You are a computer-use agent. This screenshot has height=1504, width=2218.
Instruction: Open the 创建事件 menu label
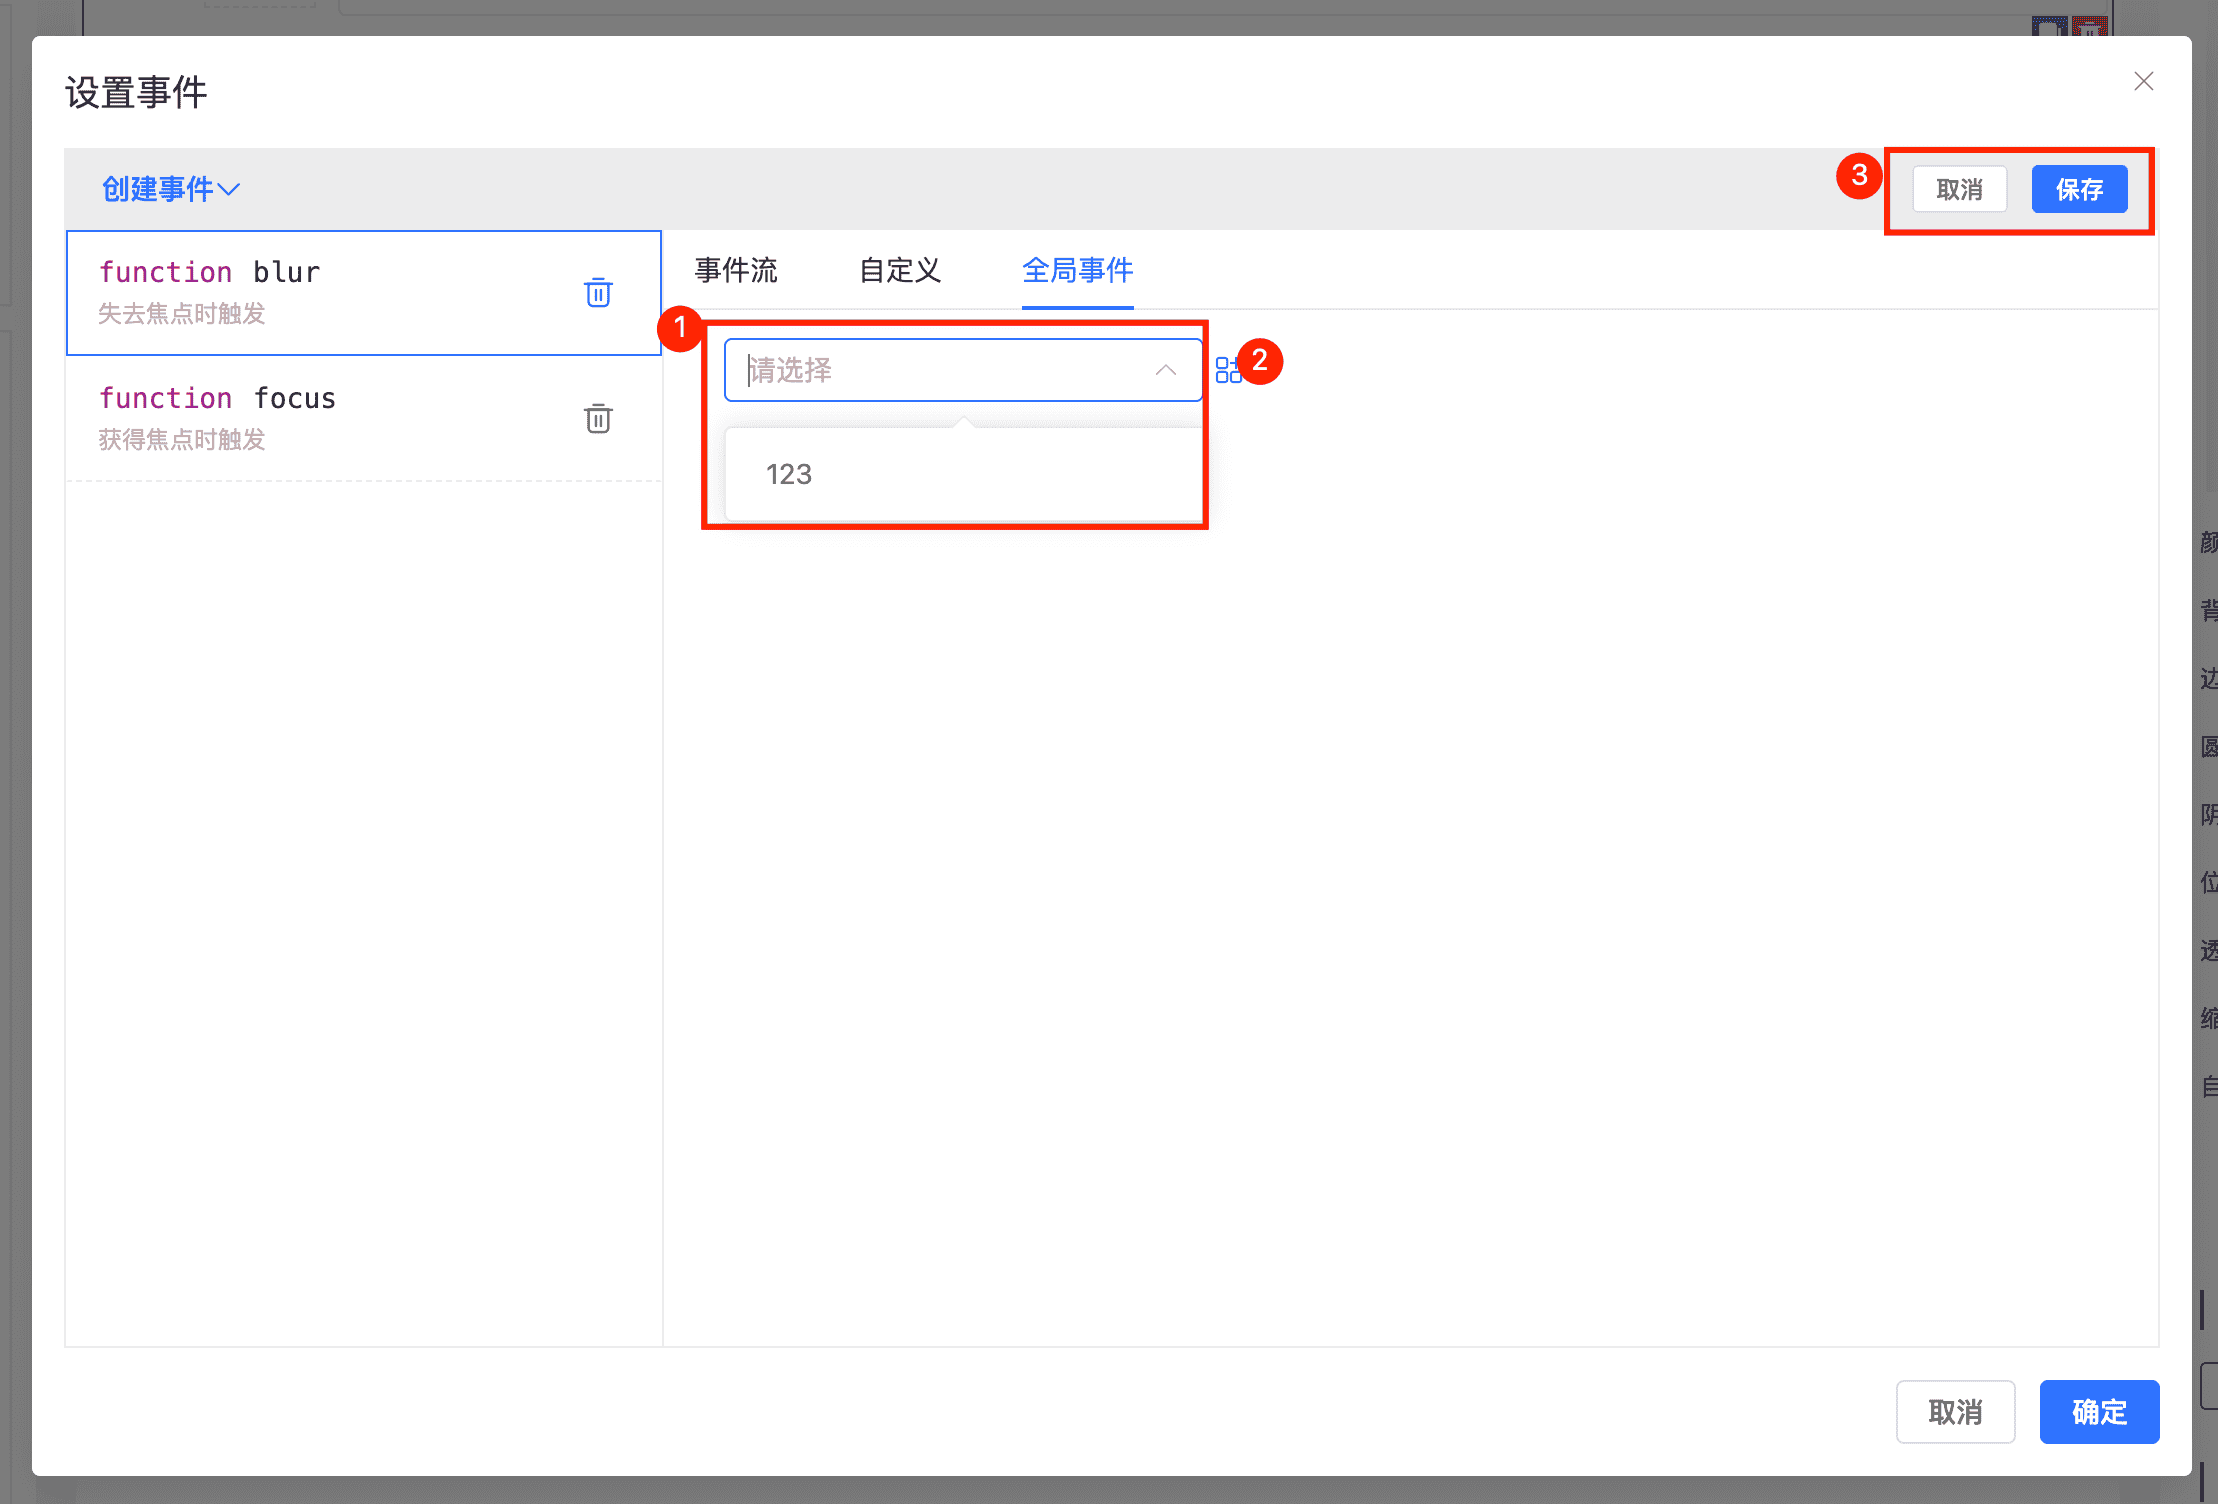(157, 189)
